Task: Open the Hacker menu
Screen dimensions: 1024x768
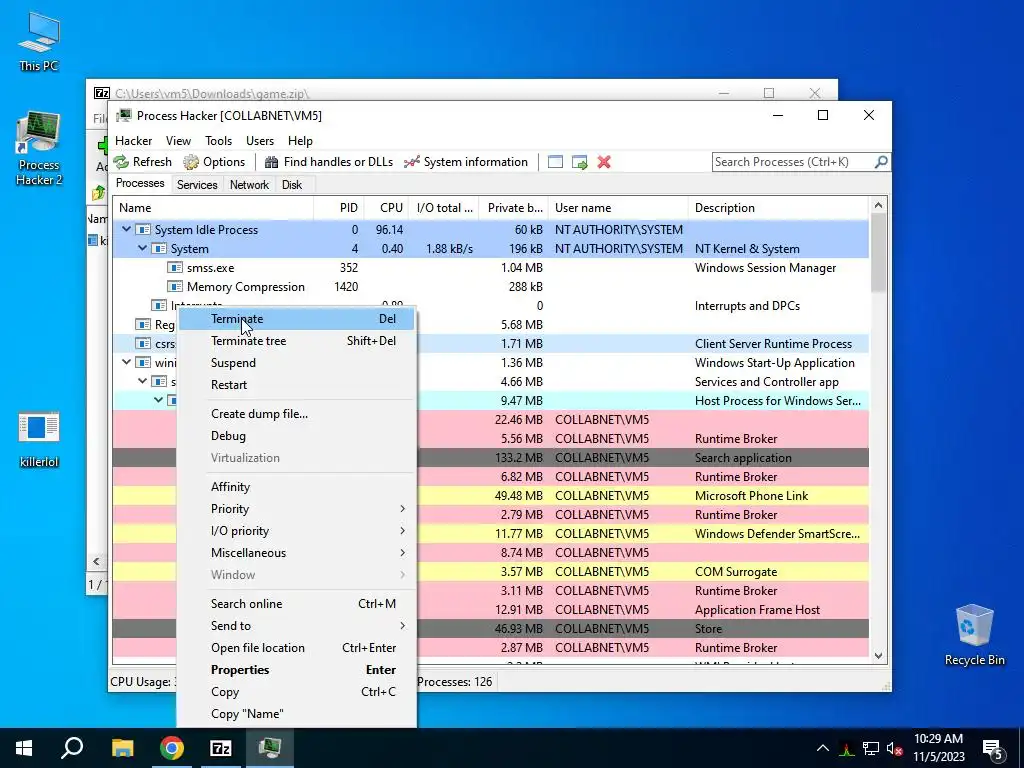Action: tap(133, 141)
